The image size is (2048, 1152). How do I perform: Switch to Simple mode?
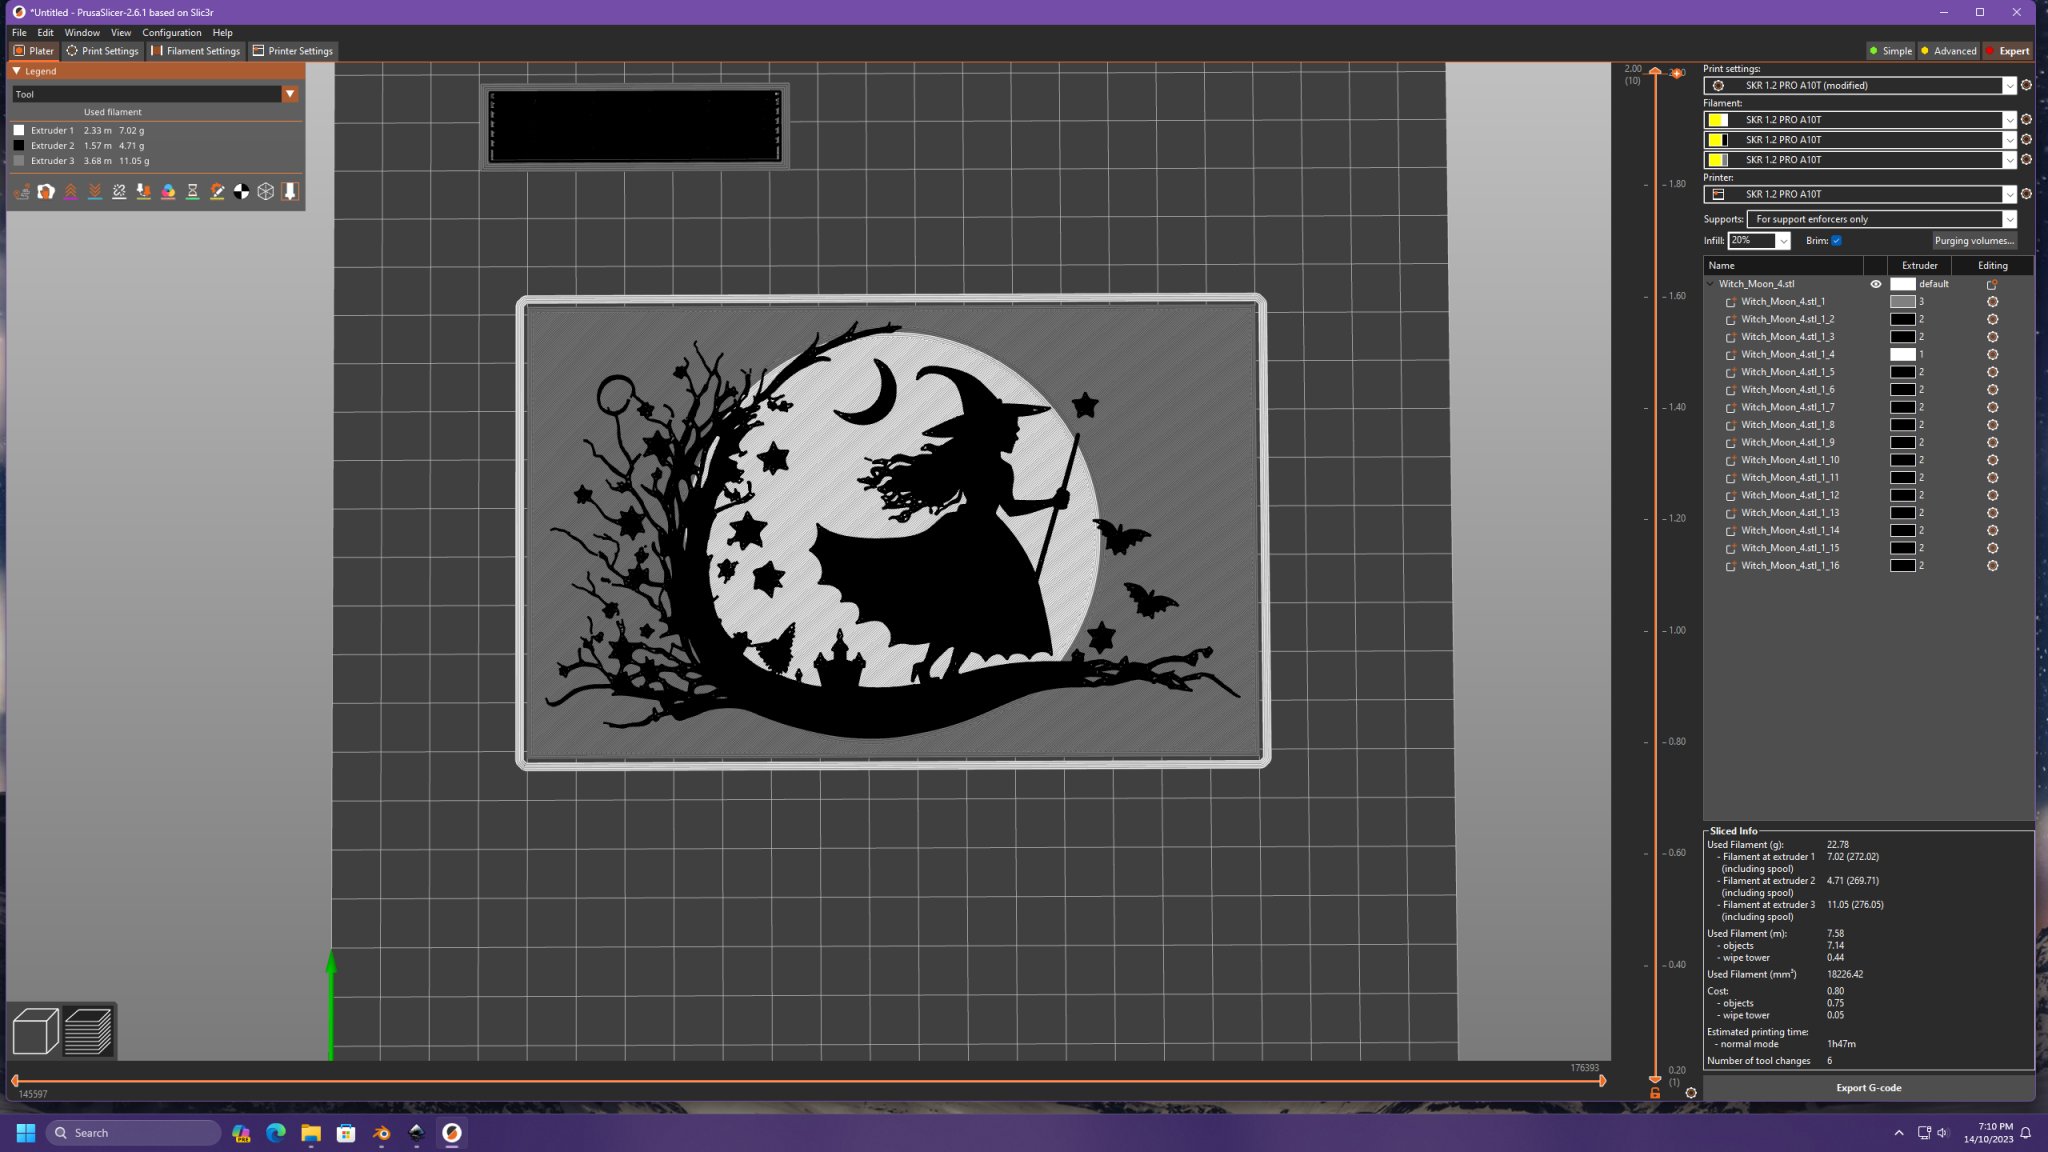[1890, 51]
